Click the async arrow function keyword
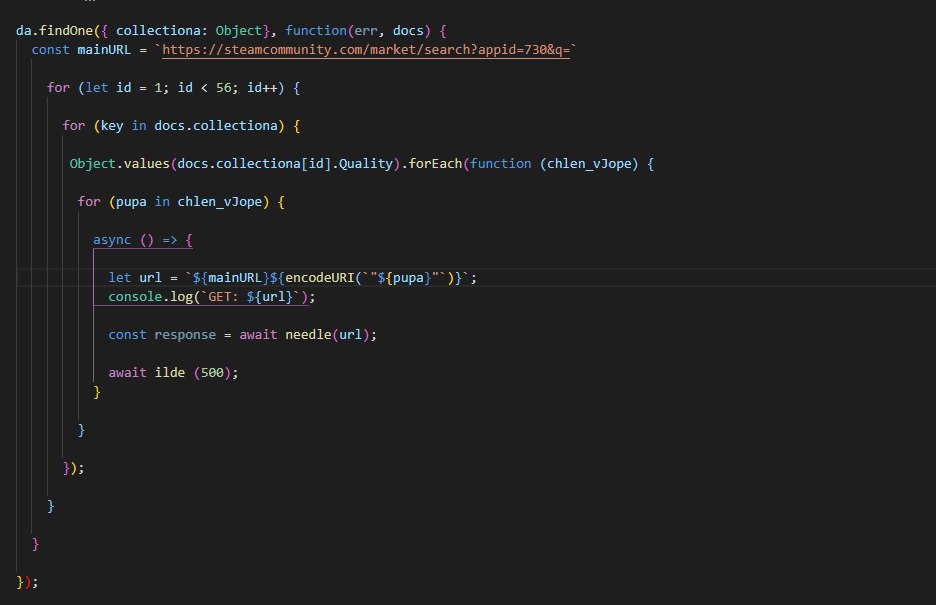The height and width of the screenshot is (605, 936). [112, 240]
